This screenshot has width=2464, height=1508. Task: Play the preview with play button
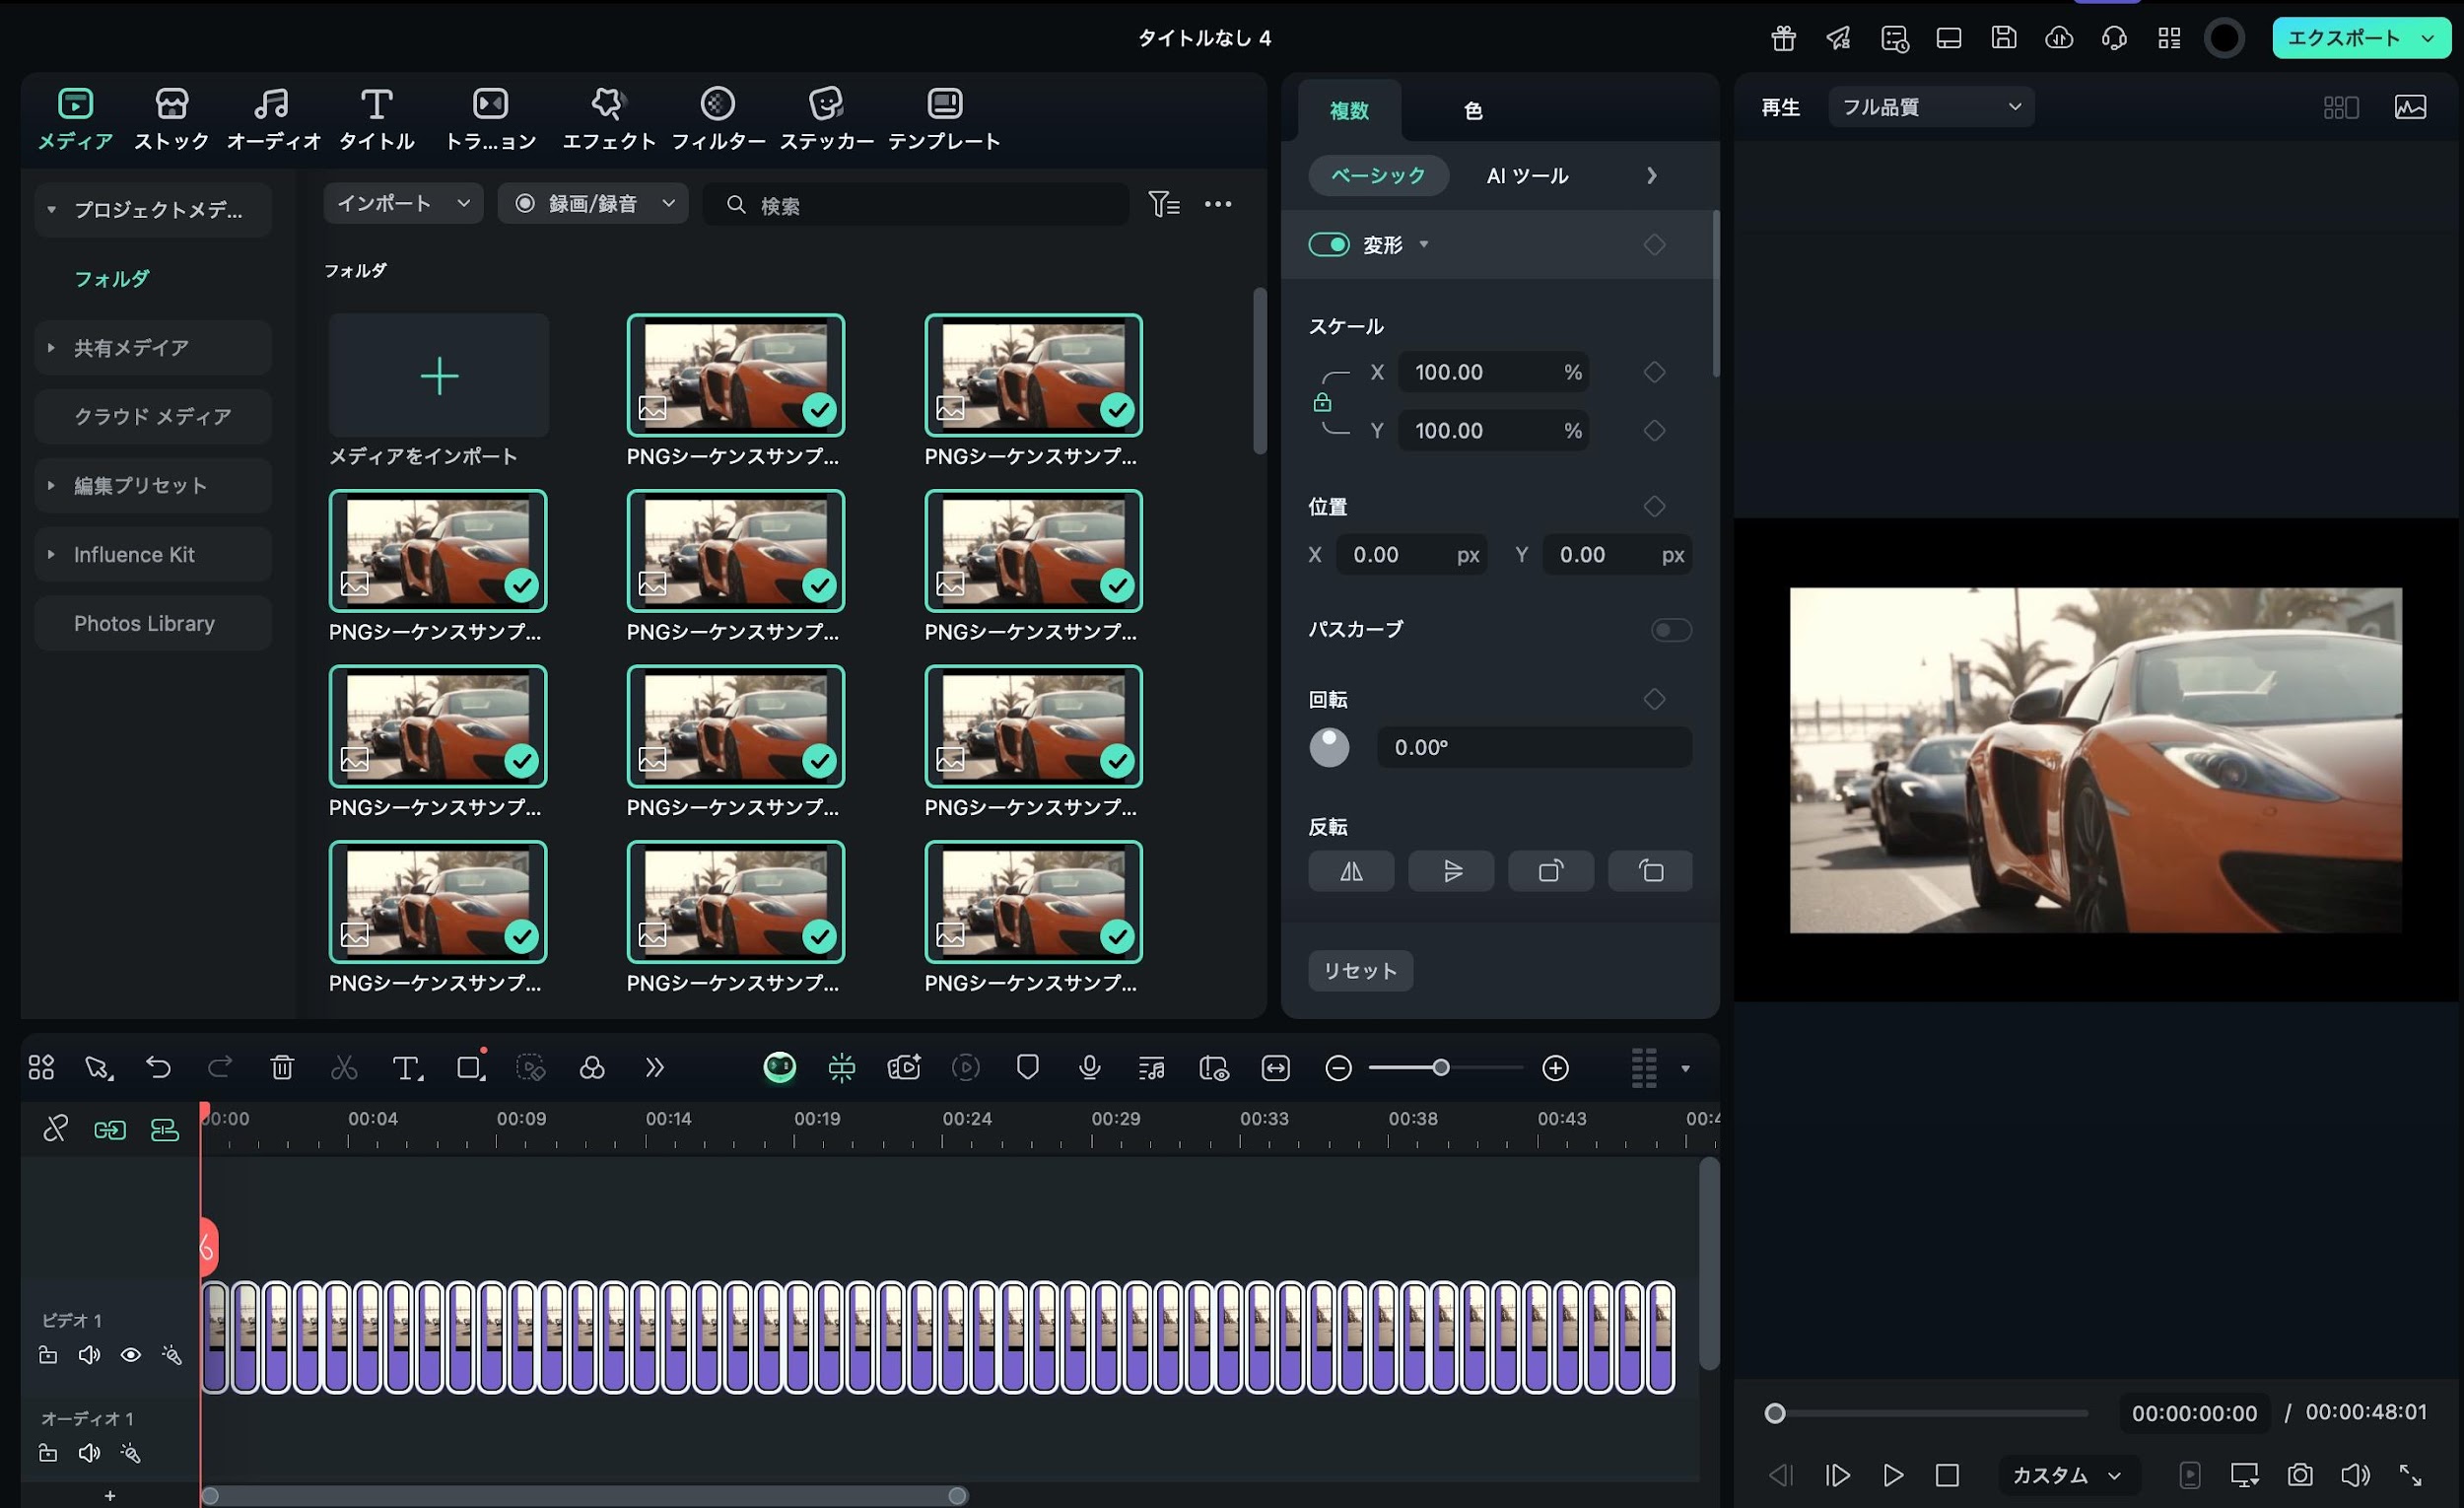pyautogui.click(x=1892, y=1475)
